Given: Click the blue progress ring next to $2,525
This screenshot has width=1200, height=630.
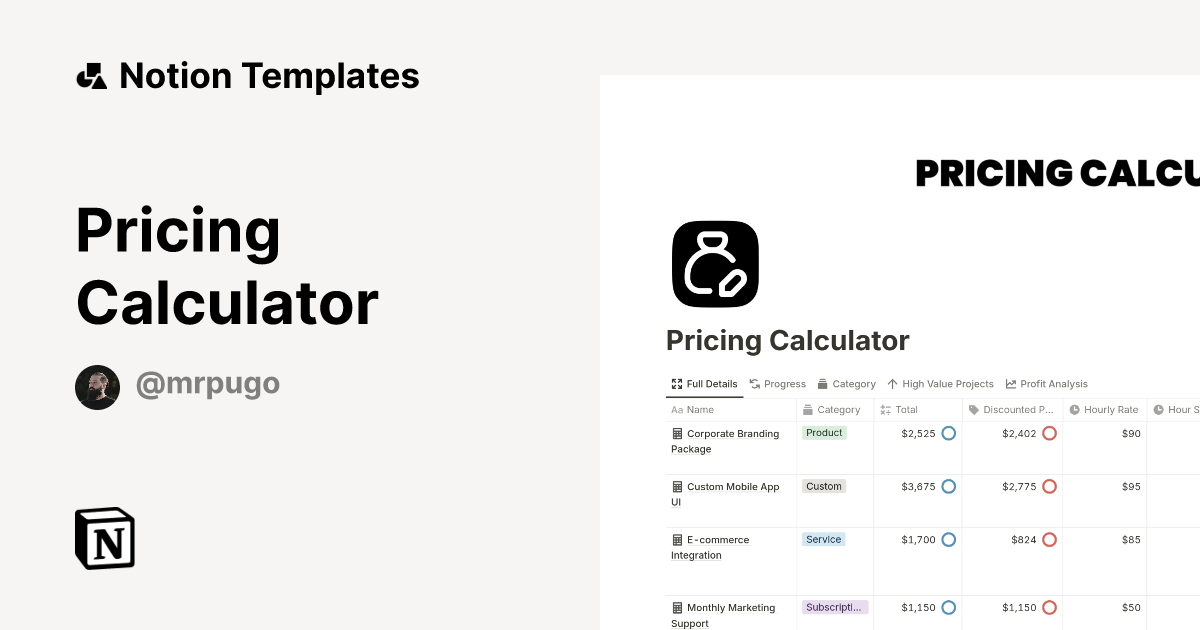Looking at the screenshot, I should pyautogui.click(x=948, y=433).
